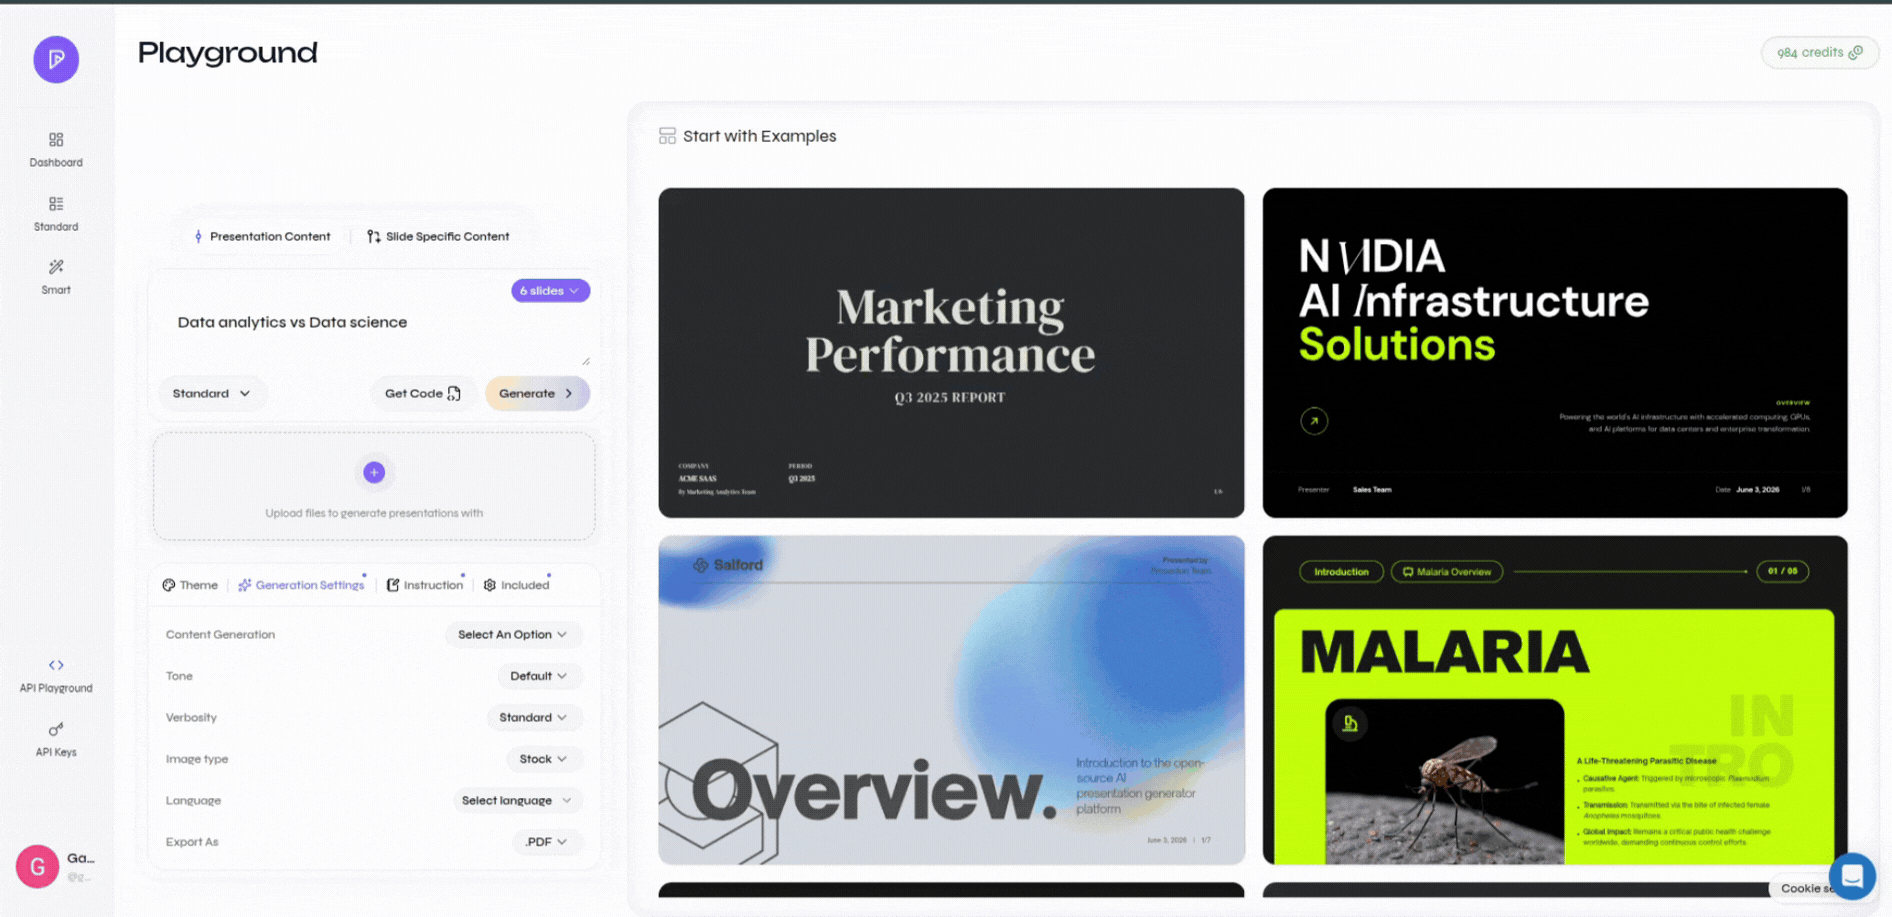Open the Smart wand sidebar icon
Image resolution: width=1892 pixels, height=917 pixels.
[x=56, y=267]
